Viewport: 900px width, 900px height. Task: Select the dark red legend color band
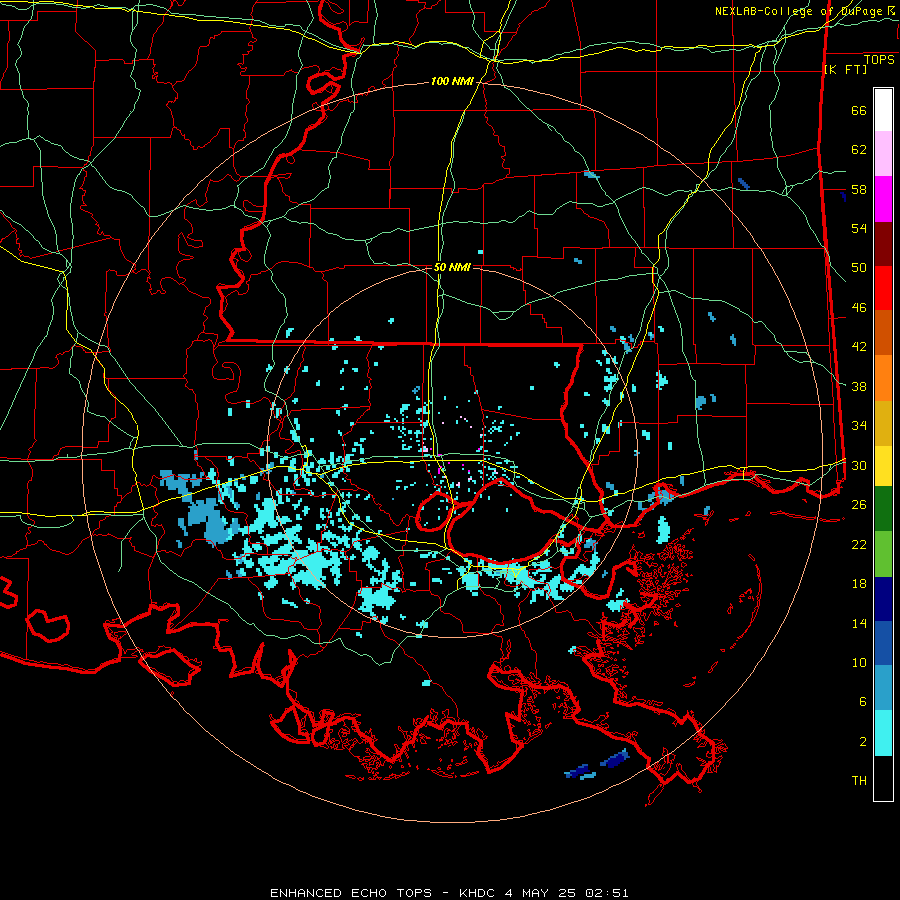pos(883,244)
